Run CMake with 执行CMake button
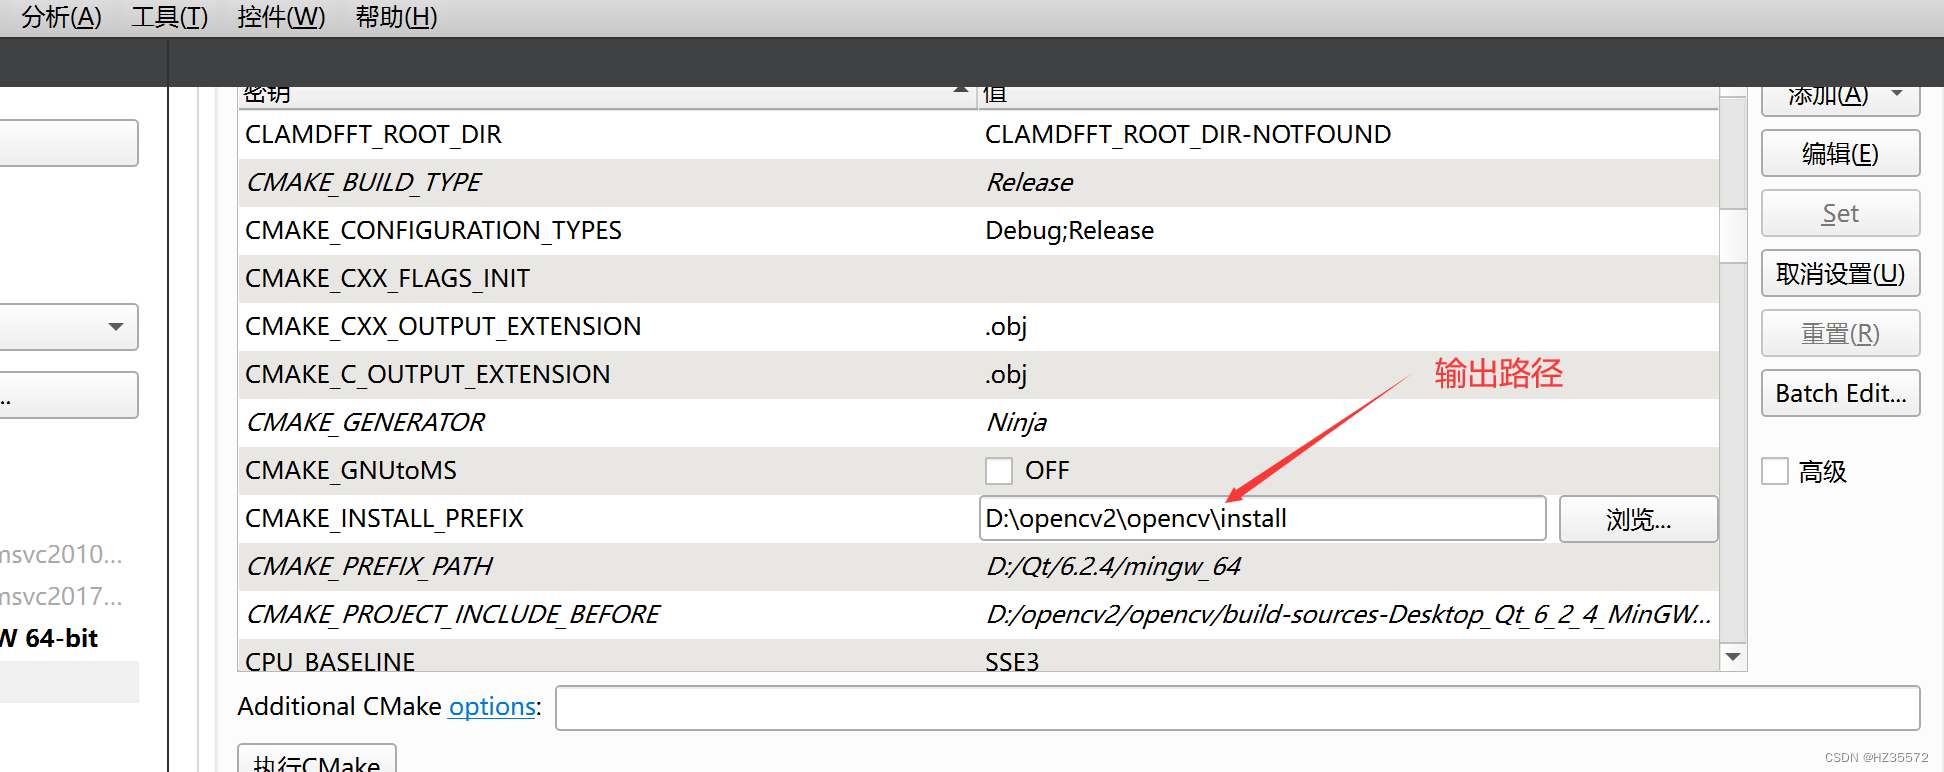 pos(317,760)
